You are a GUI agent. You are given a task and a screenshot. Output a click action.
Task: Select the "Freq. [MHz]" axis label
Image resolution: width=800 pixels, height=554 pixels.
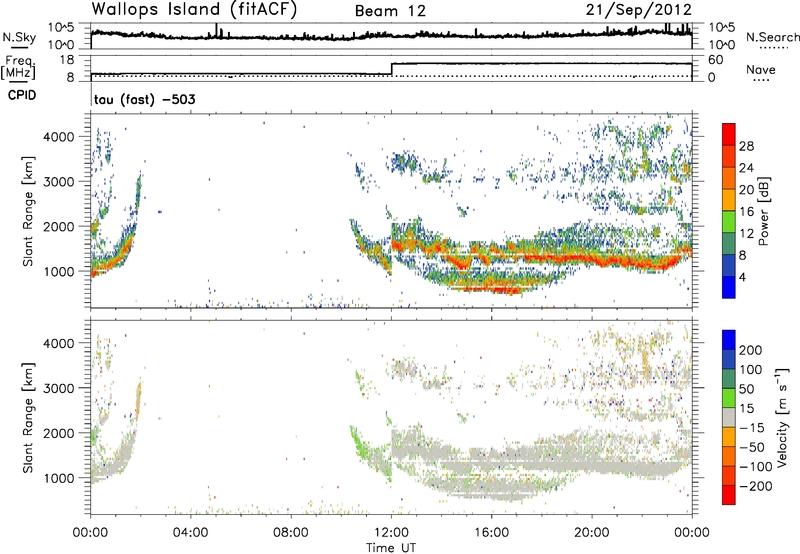20,67
